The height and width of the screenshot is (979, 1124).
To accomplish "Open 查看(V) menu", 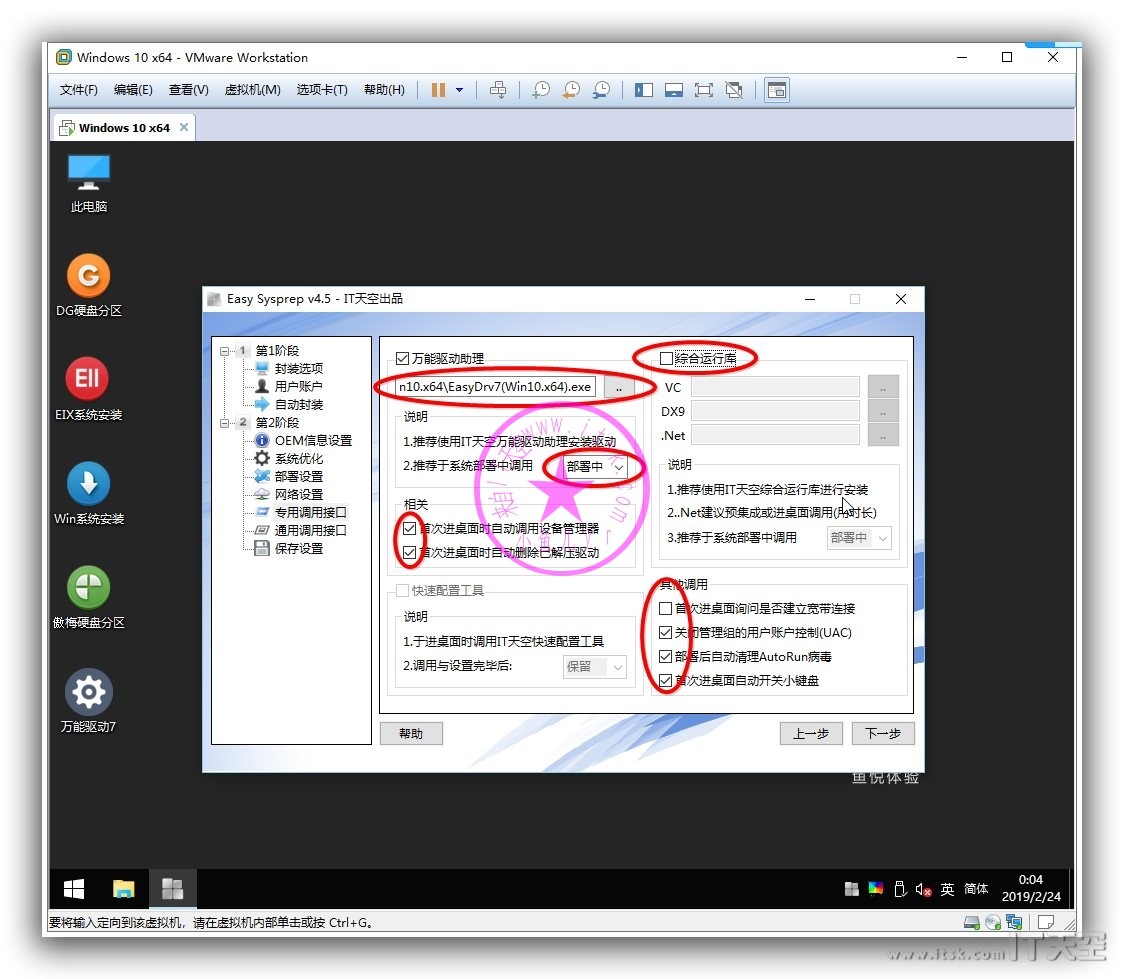I will coord(189,90).
